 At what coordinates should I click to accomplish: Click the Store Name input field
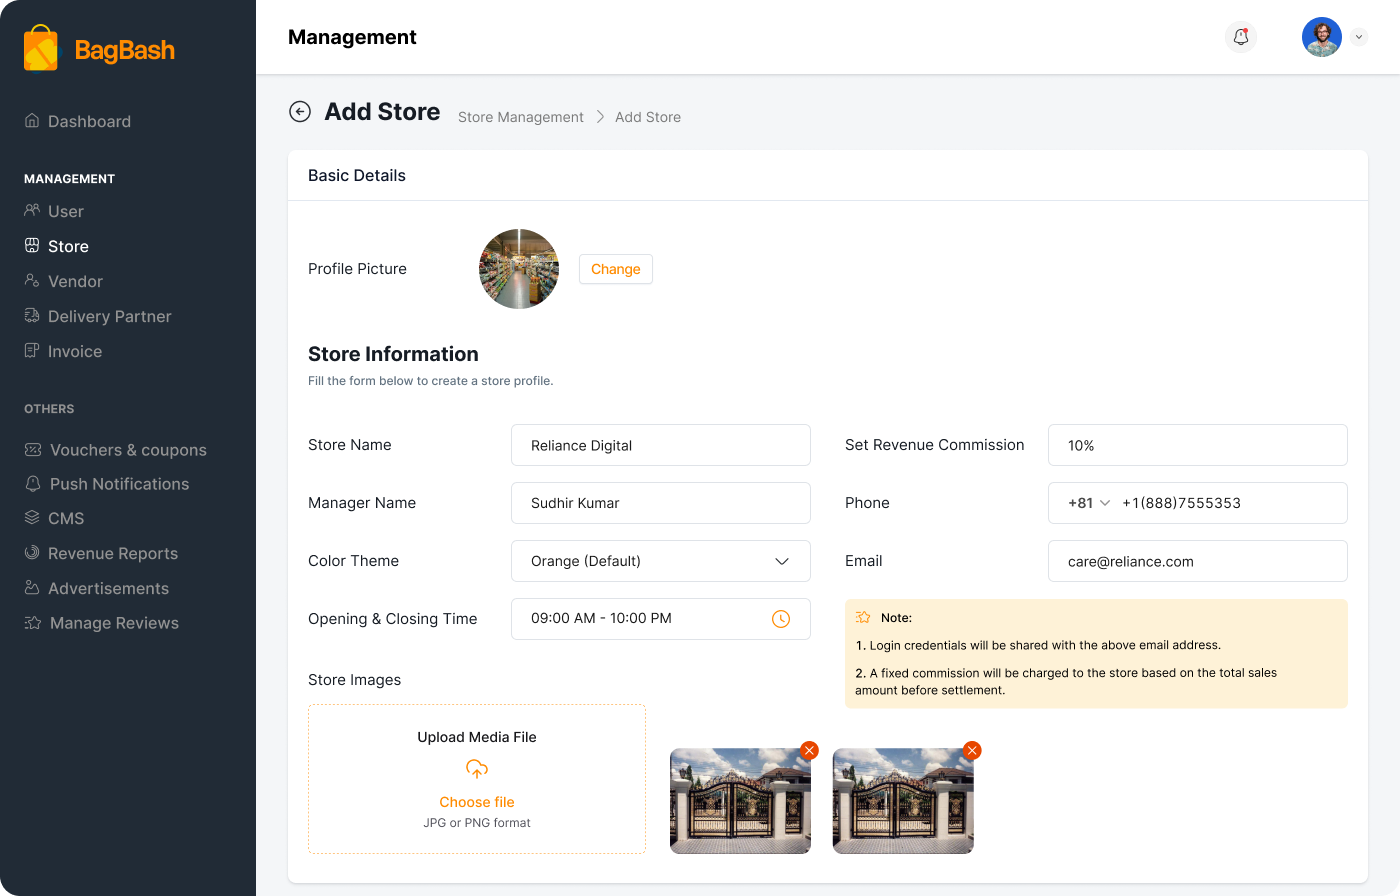[x=660, y=445]
